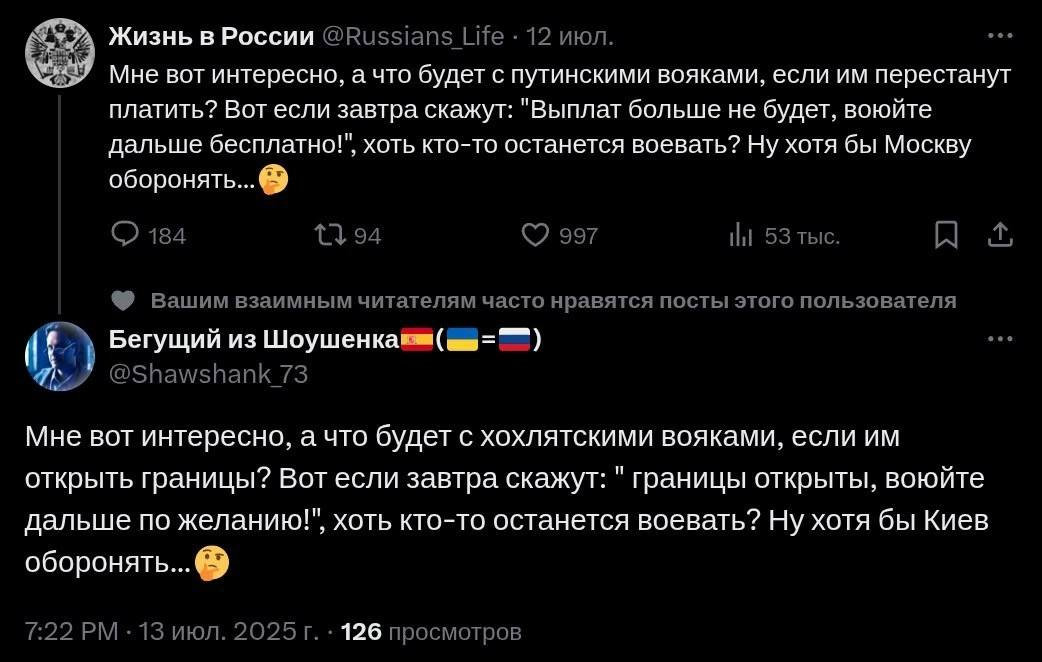Click the share upload icon
The width and height of the screenshot is (1042, 662).
click(x=1000, y=235)
